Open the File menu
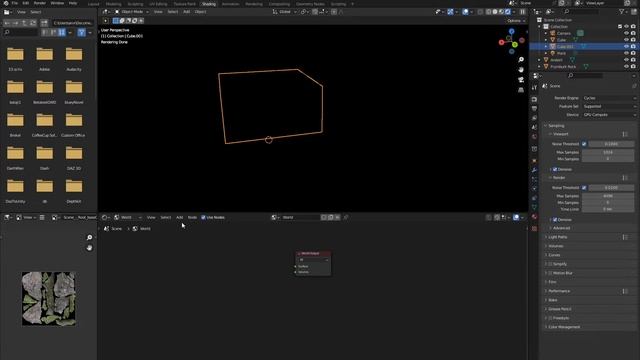This screenshot has width=640, height=360. [15, 3]
